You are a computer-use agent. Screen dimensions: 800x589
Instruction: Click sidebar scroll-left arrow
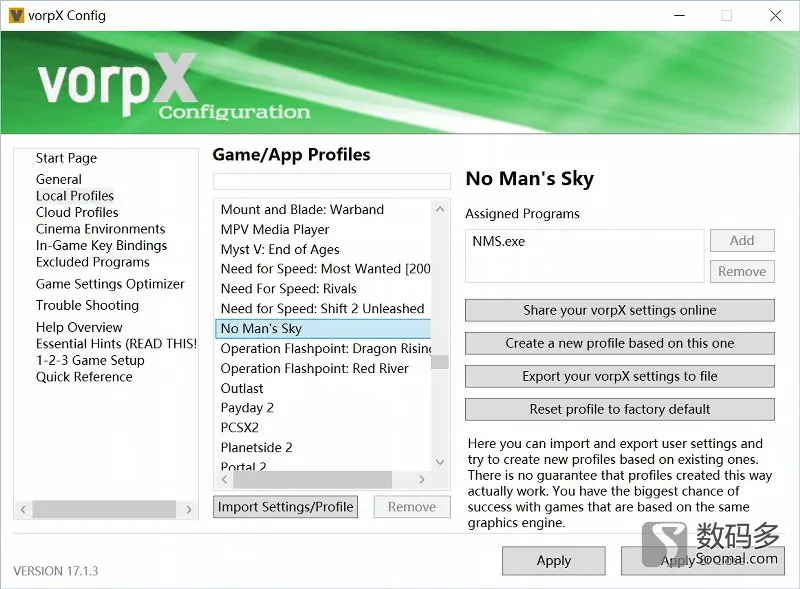click(23, 509)
